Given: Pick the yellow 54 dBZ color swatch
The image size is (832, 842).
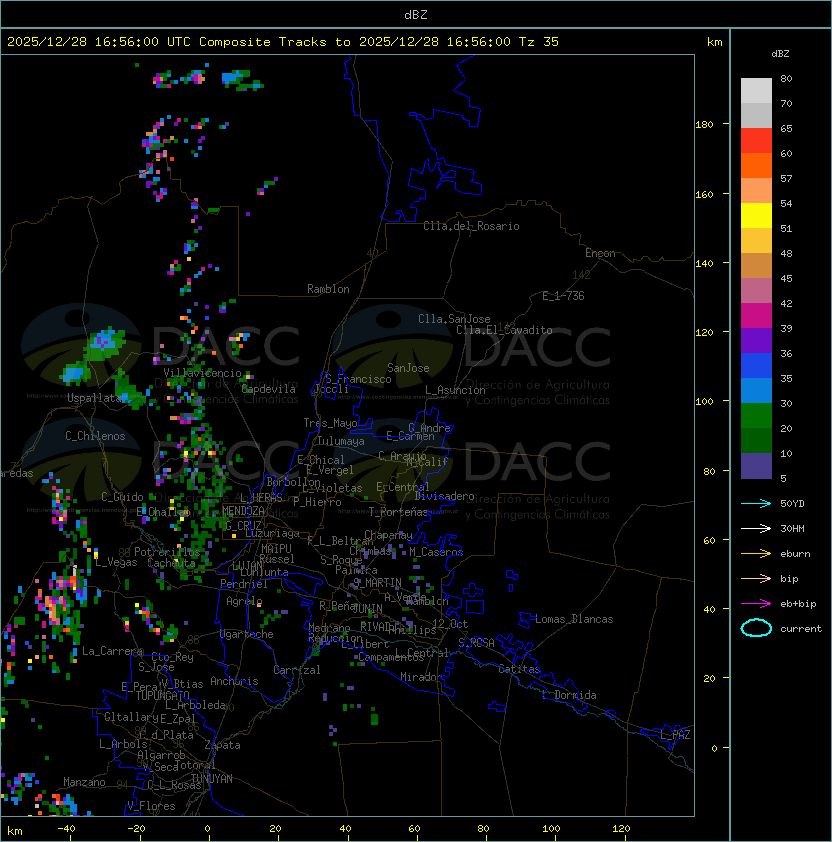Looking at the screenshot, I should [756, 216].
